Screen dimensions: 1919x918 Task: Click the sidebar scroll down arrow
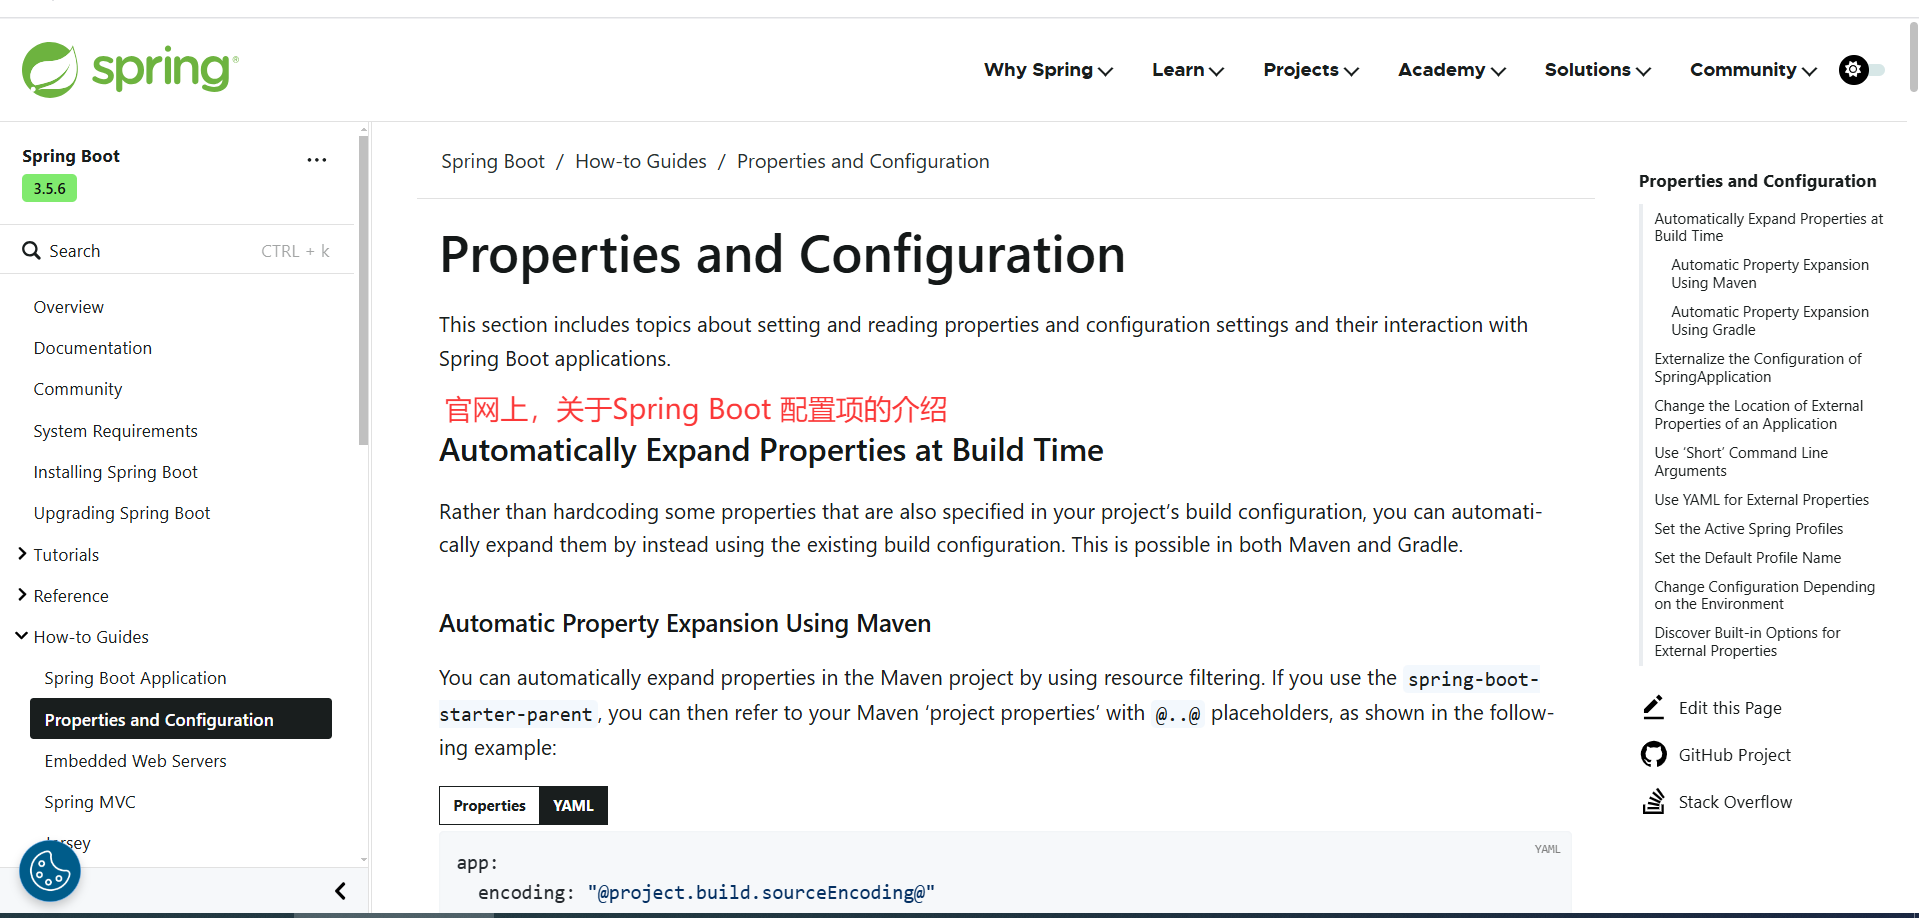pos(363,859)
